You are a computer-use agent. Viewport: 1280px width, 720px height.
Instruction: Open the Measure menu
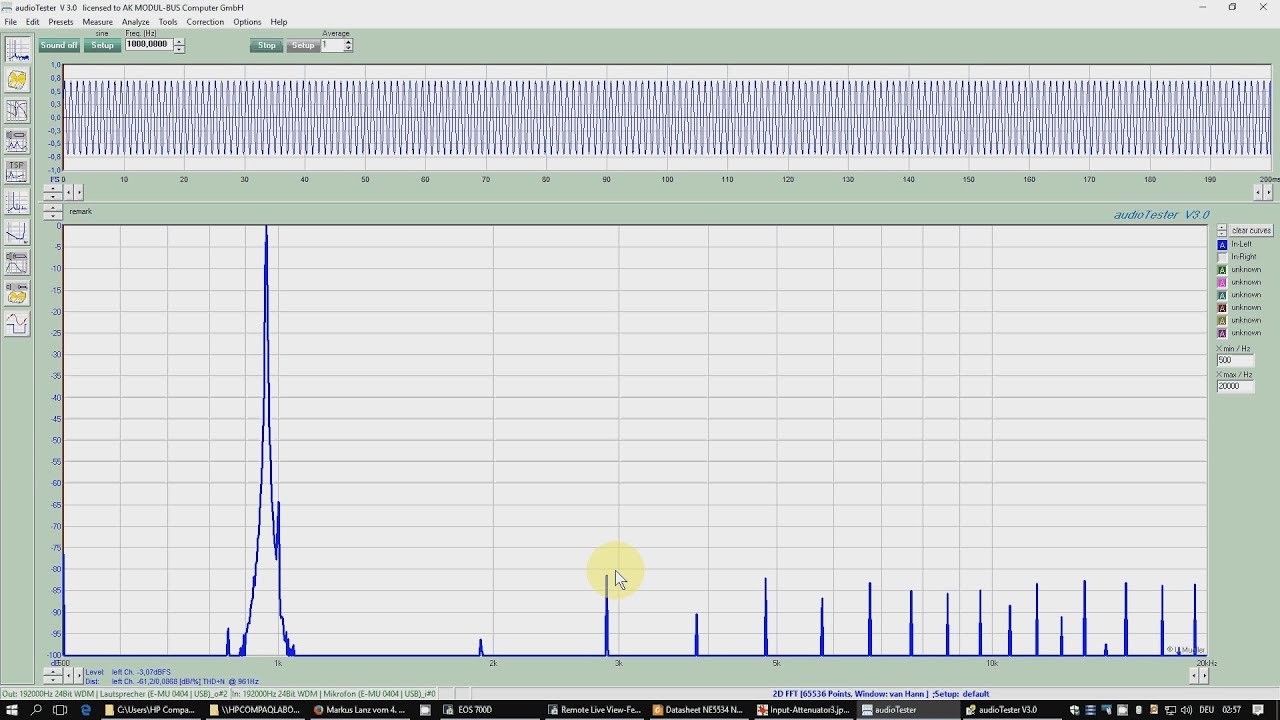point(98,22)
